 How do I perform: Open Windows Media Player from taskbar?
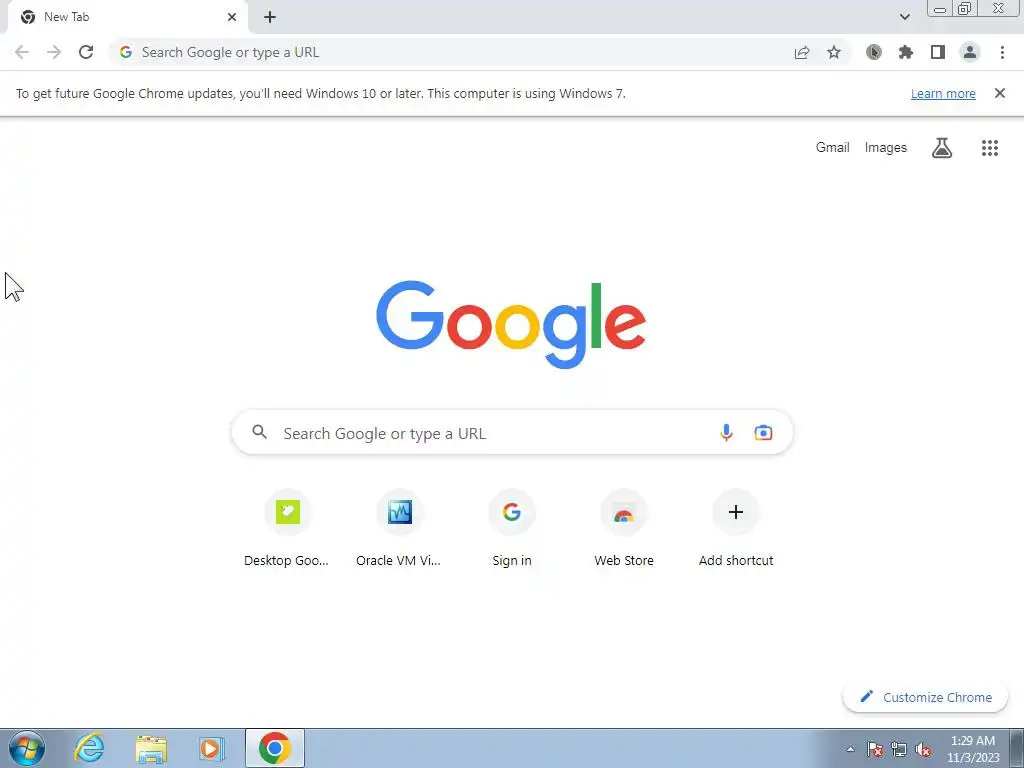212,748
